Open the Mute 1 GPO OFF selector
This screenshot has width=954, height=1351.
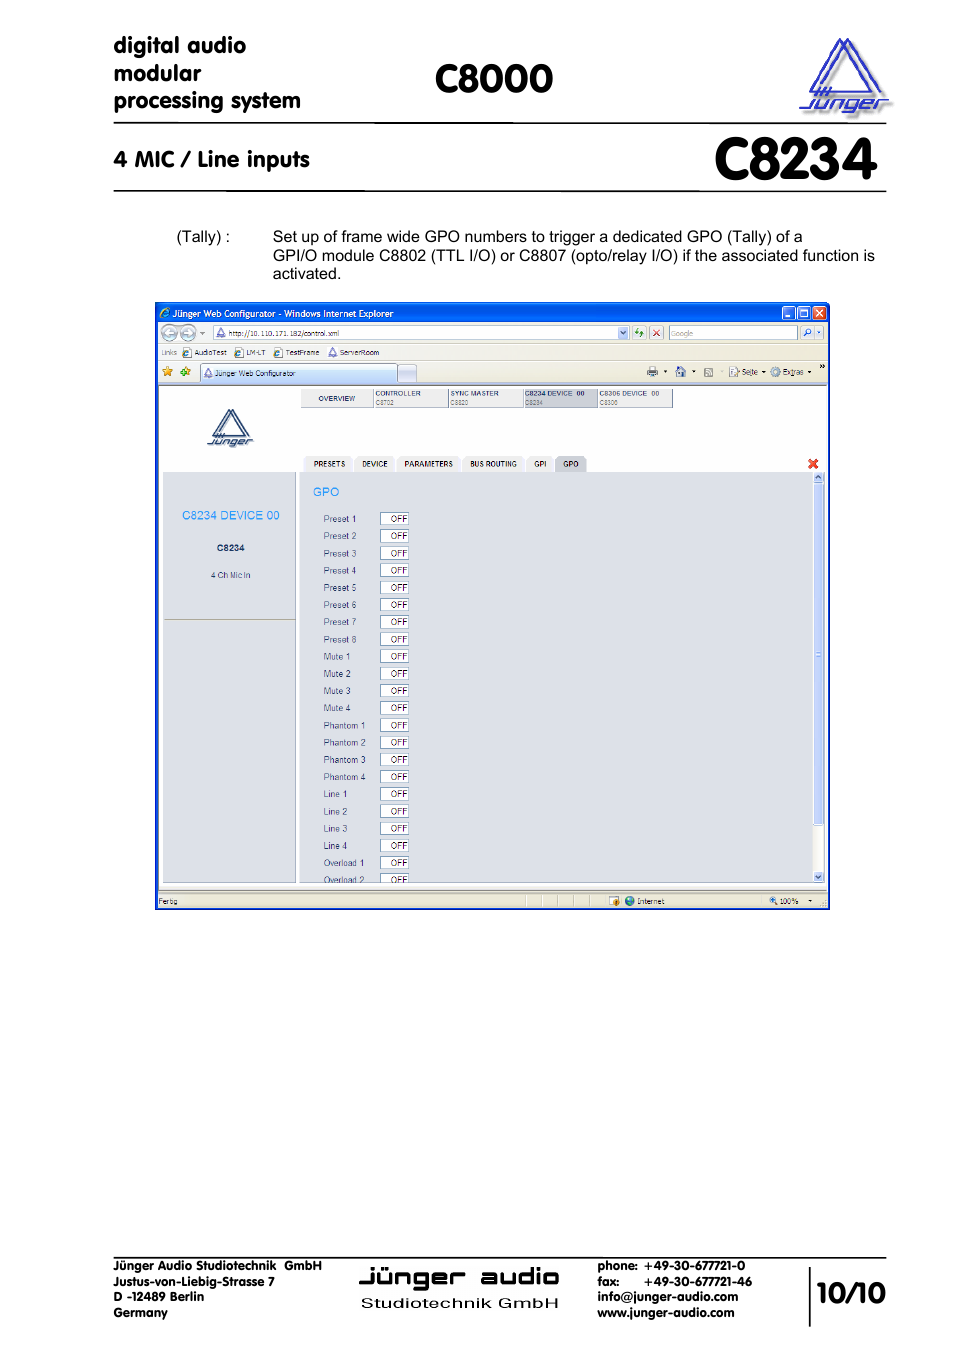(x=394, y=657)
